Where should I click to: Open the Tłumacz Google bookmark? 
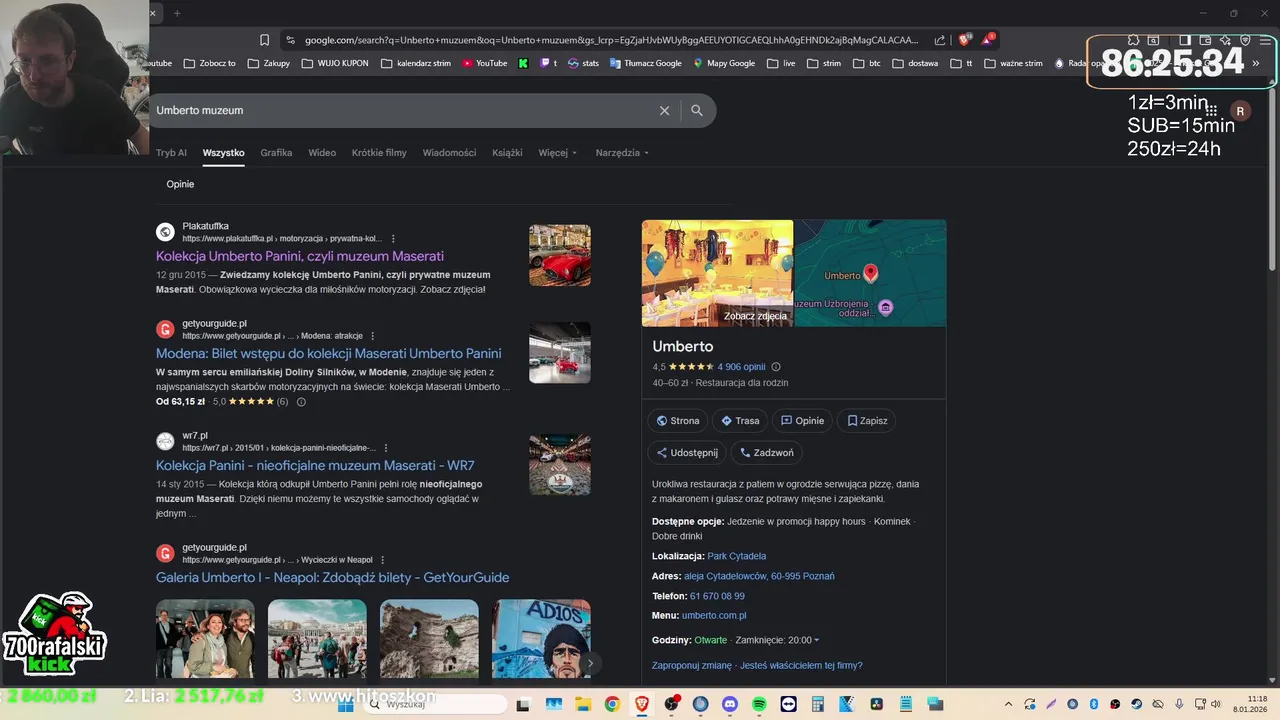click(x=644, y=63)
